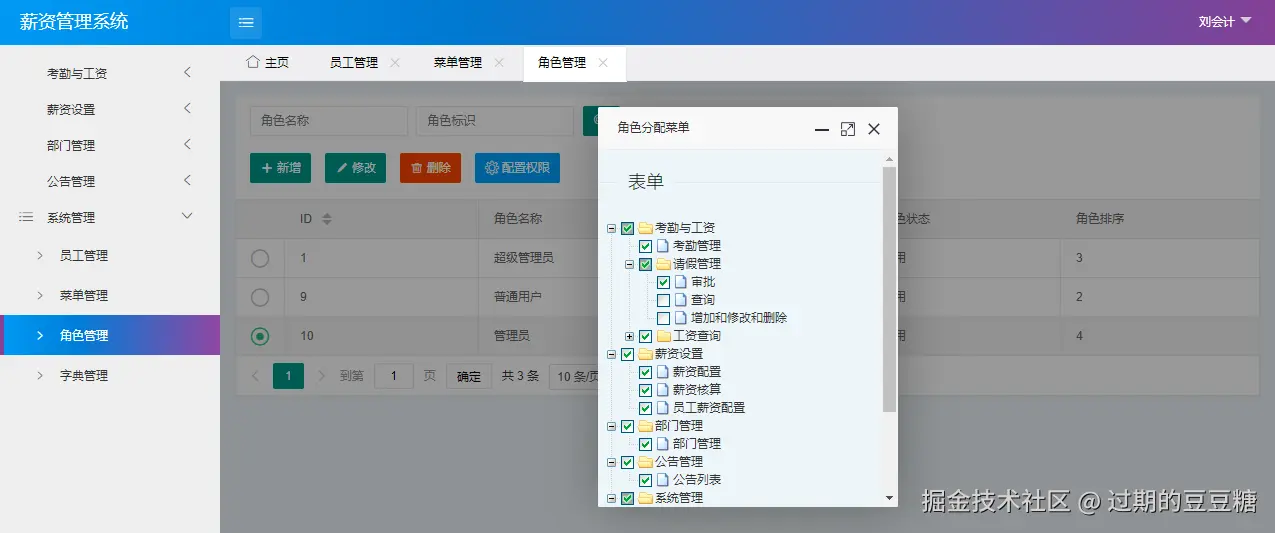Uncheck the 公告列表 checkbox
The height and width of the screenshot is (533, 1275).
(x=646, y=480)
